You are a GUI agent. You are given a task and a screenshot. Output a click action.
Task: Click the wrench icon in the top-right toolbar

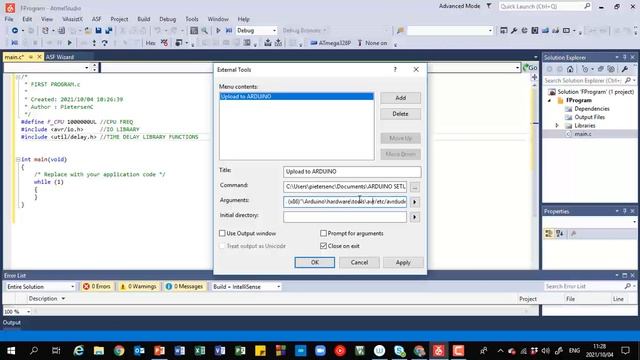[514, 31]
